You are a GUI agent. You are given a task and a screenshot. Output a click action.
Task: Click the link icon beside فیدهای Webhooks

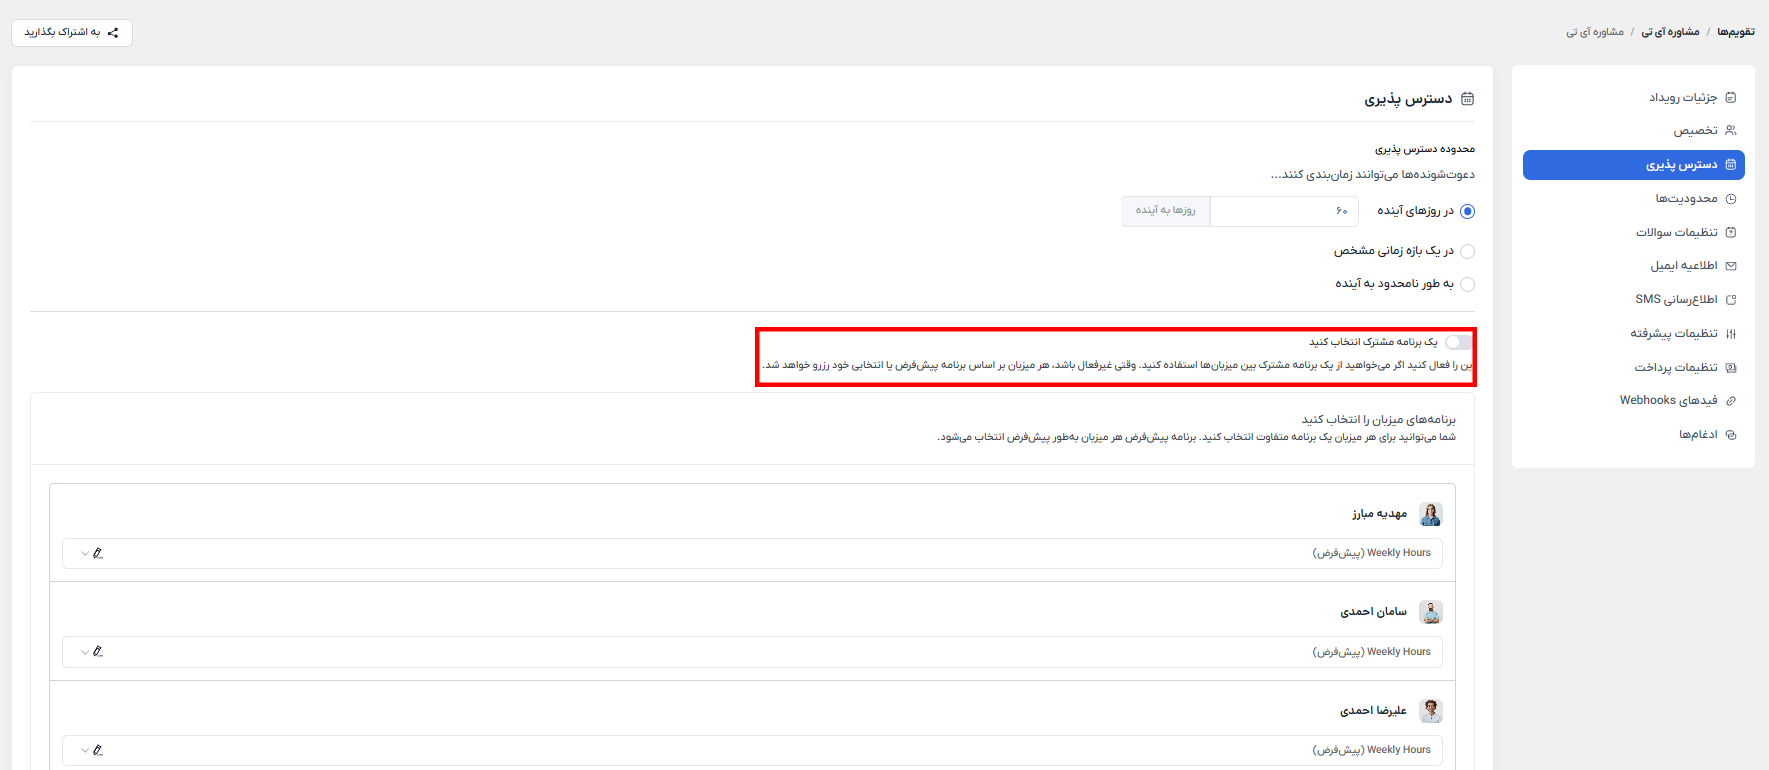click(x=1731, y=401)
